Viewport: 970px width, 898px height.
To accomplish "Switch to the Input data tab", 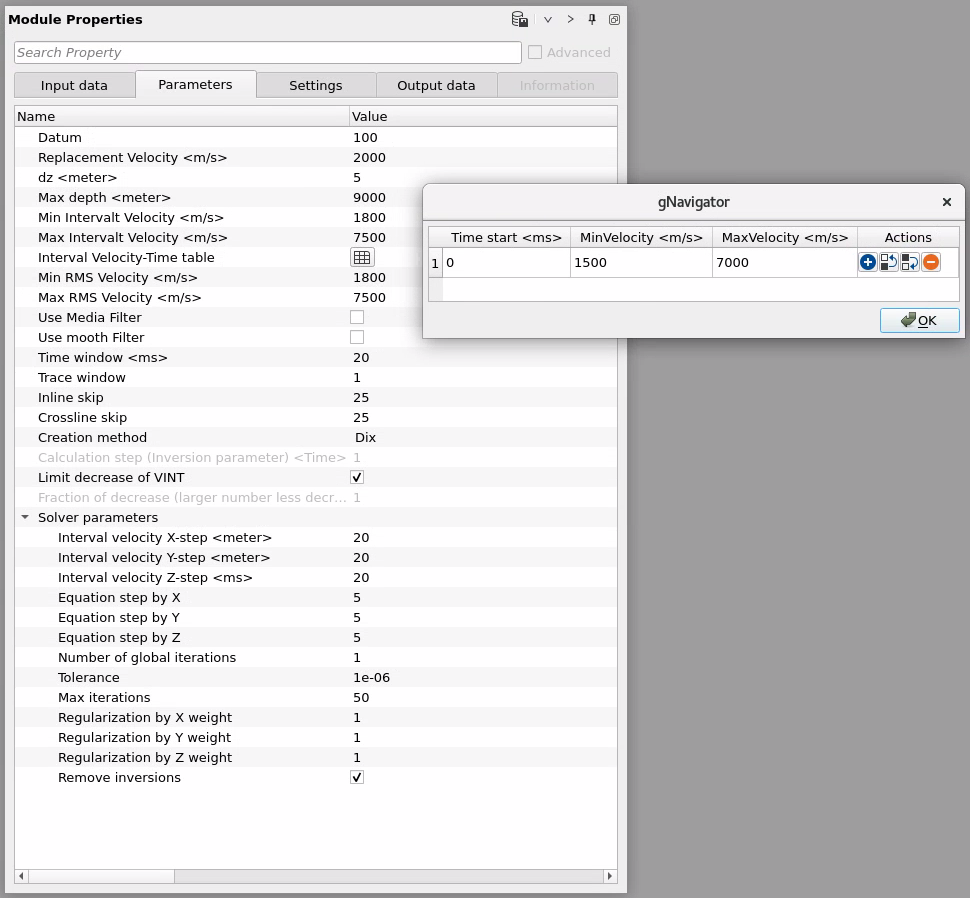I will 74,85.
